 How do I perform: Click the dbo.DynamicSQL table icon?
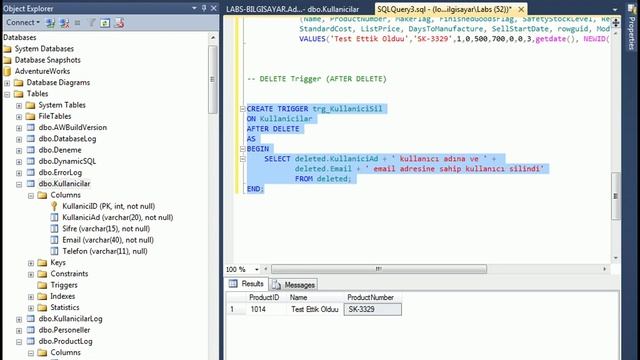click(31, 161)
